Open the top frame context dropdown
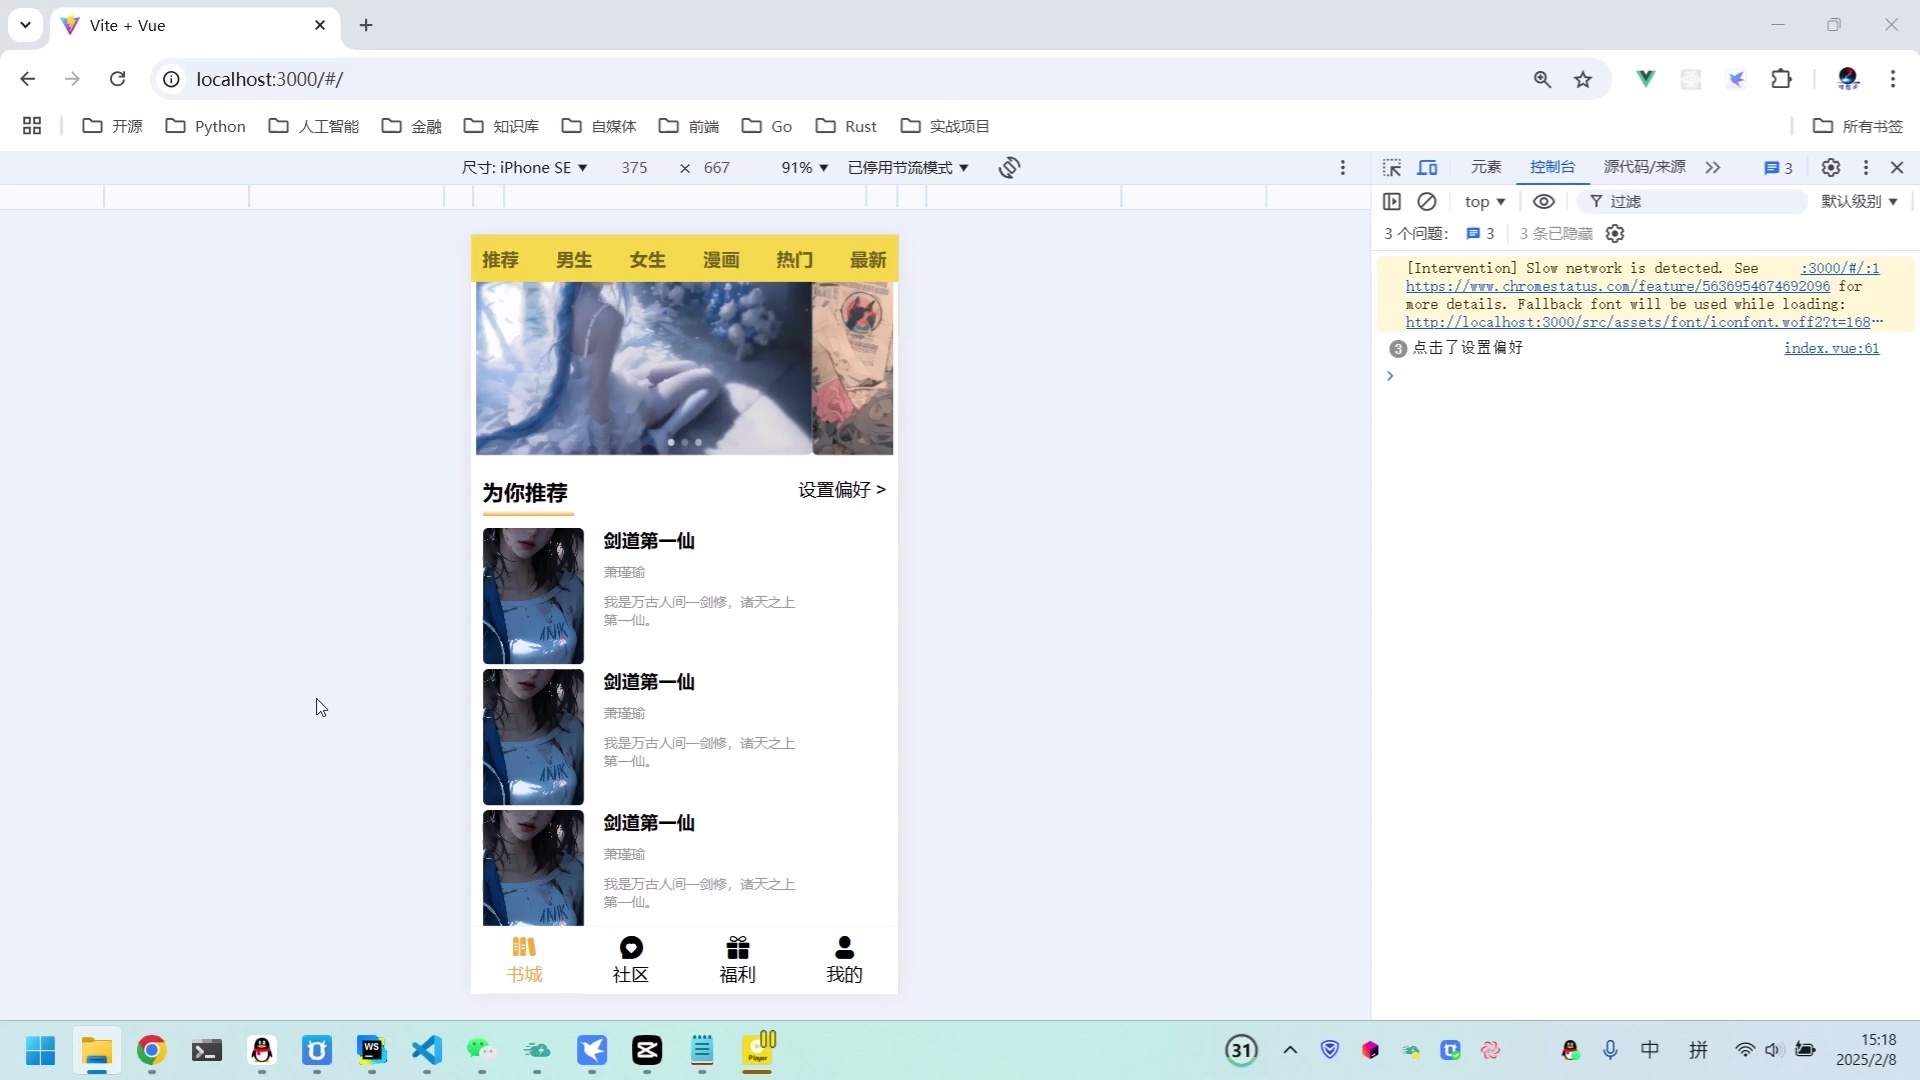Screen dimensions: 1920x1080 click(1484, 201)
